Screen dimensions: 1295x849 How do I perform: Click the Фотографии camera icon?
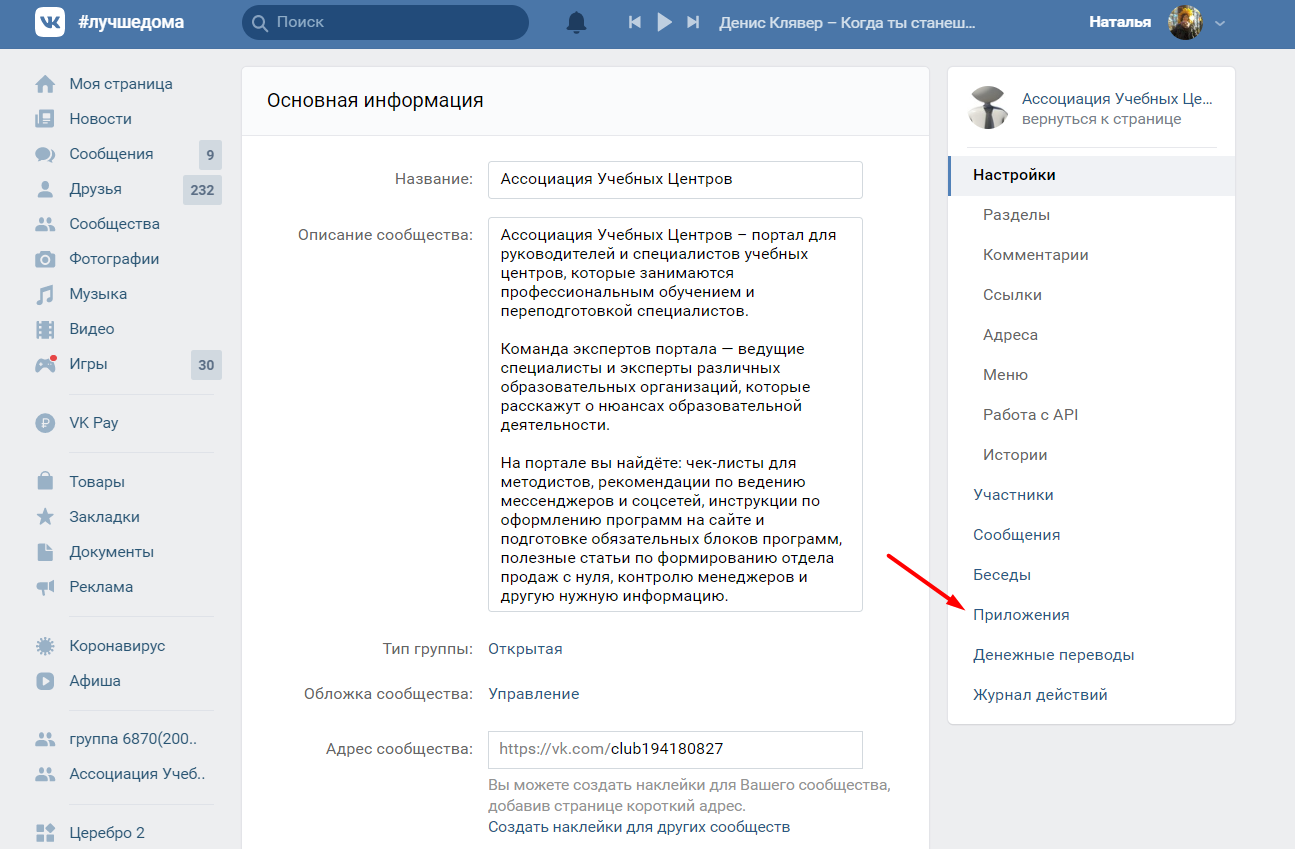45,259
